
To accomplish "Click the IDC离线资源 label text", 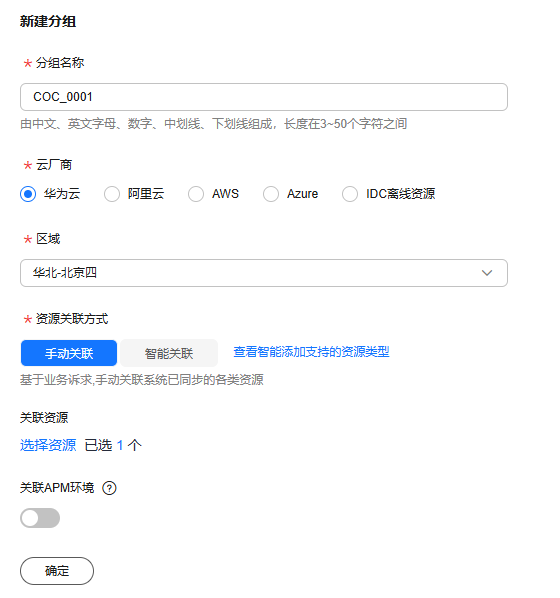I will (x=401, y=194).
